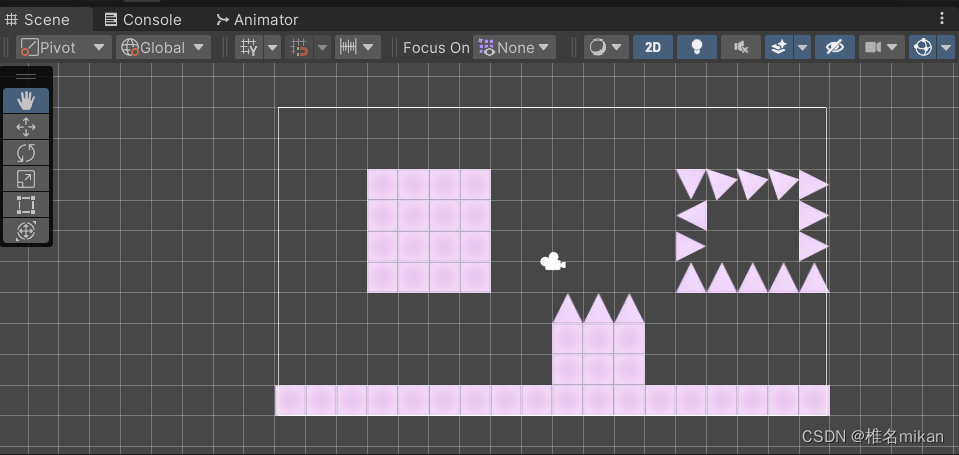Open the Pivot handle position dropdown
The width and height of the screenshot is (959, 455).
pyautogui.click(x=64, y=47)
